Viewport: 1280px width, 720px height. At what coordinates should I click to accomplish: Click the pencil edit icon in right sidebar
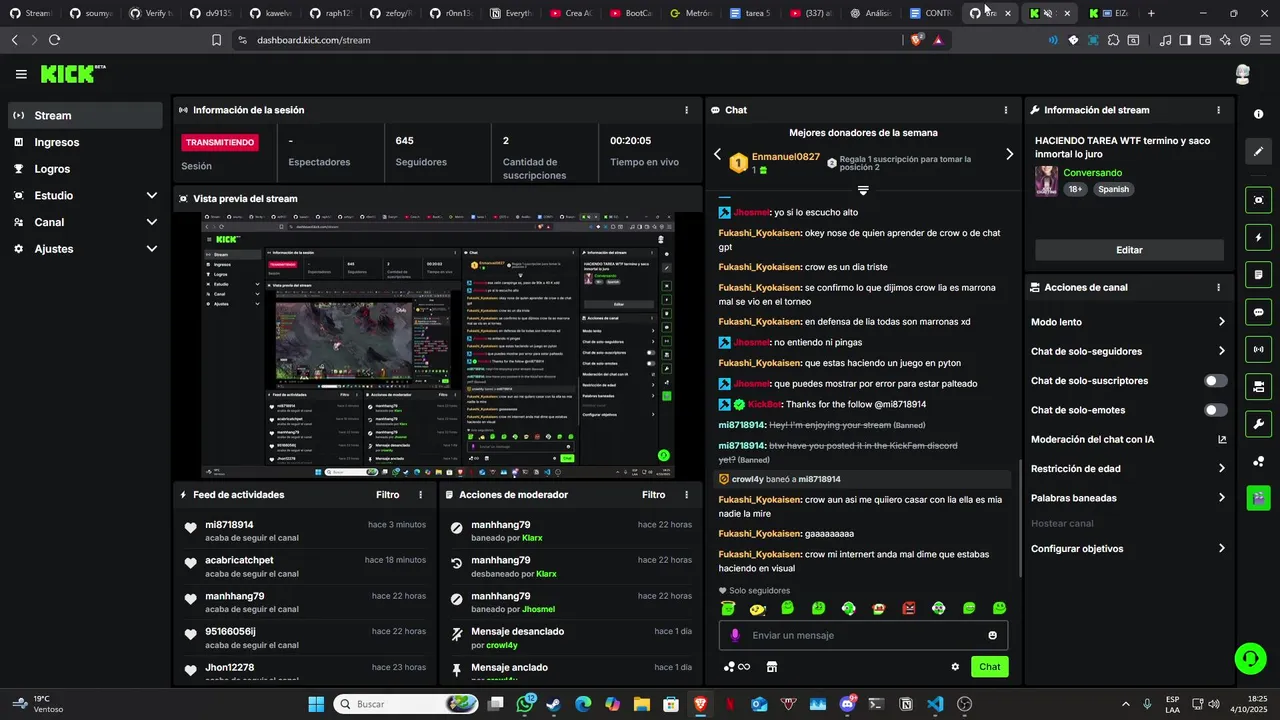(1258, 152)
